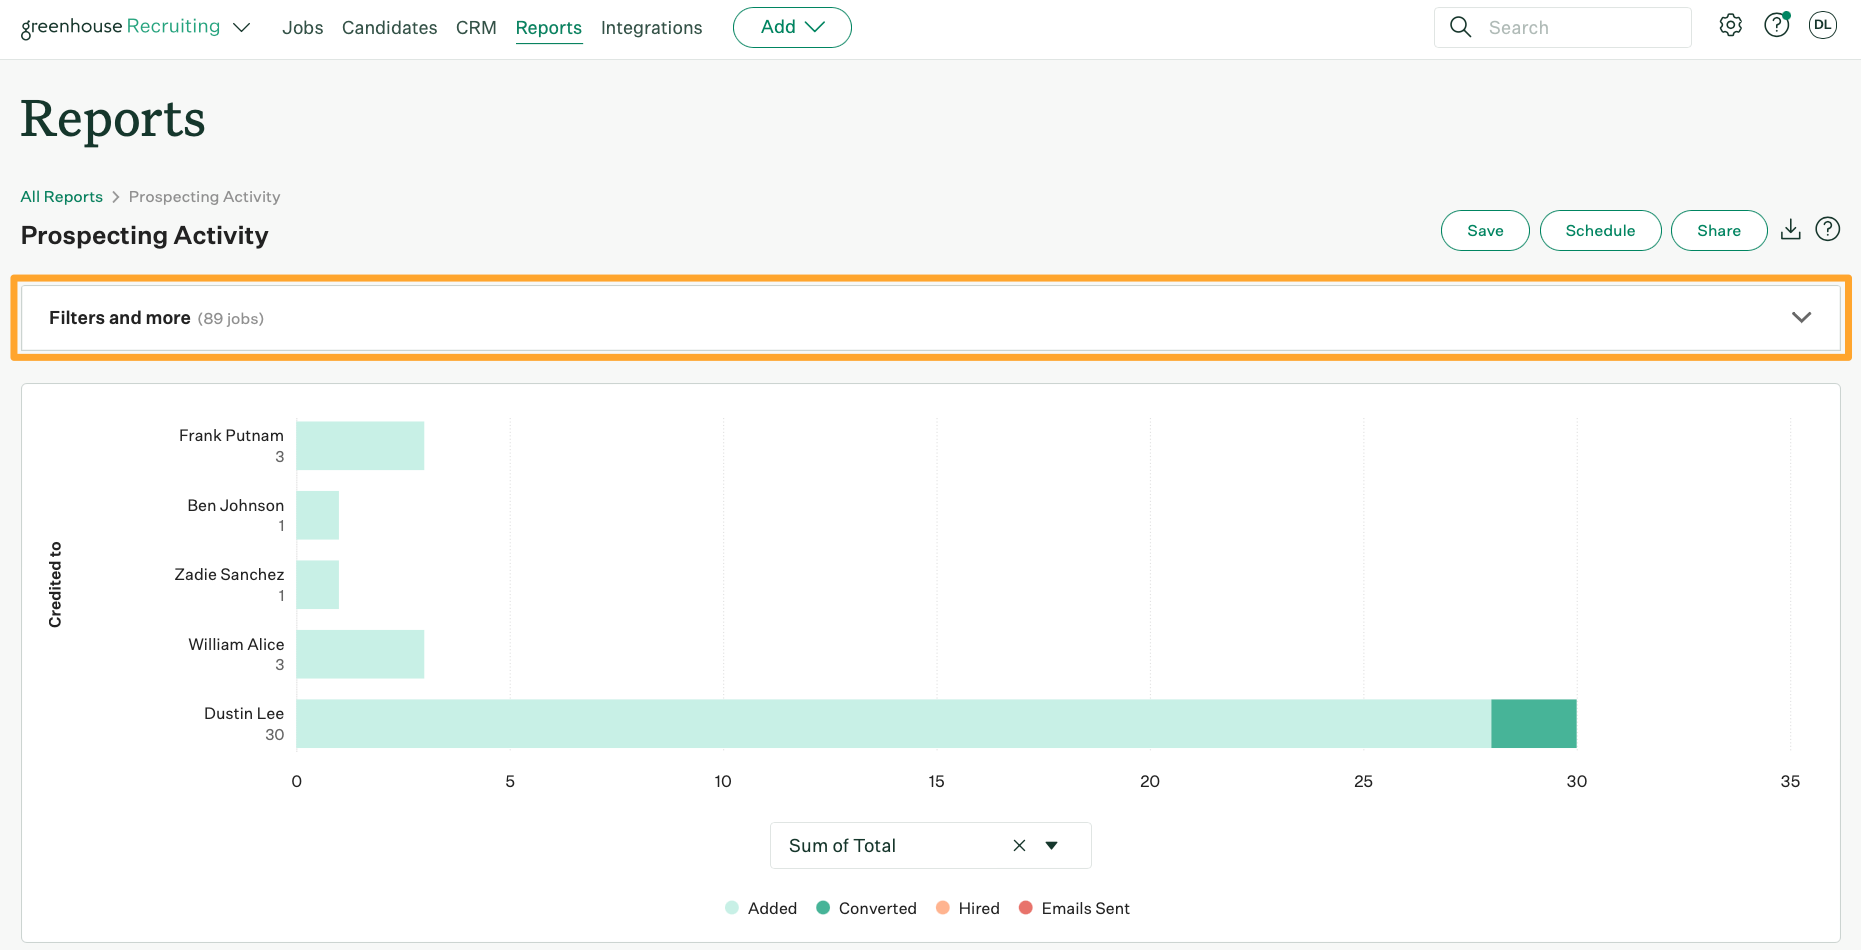Viewport: 1861px width, 950px height.
Task: Toggle the Converted series in the legend
Action: coord(865,907)
